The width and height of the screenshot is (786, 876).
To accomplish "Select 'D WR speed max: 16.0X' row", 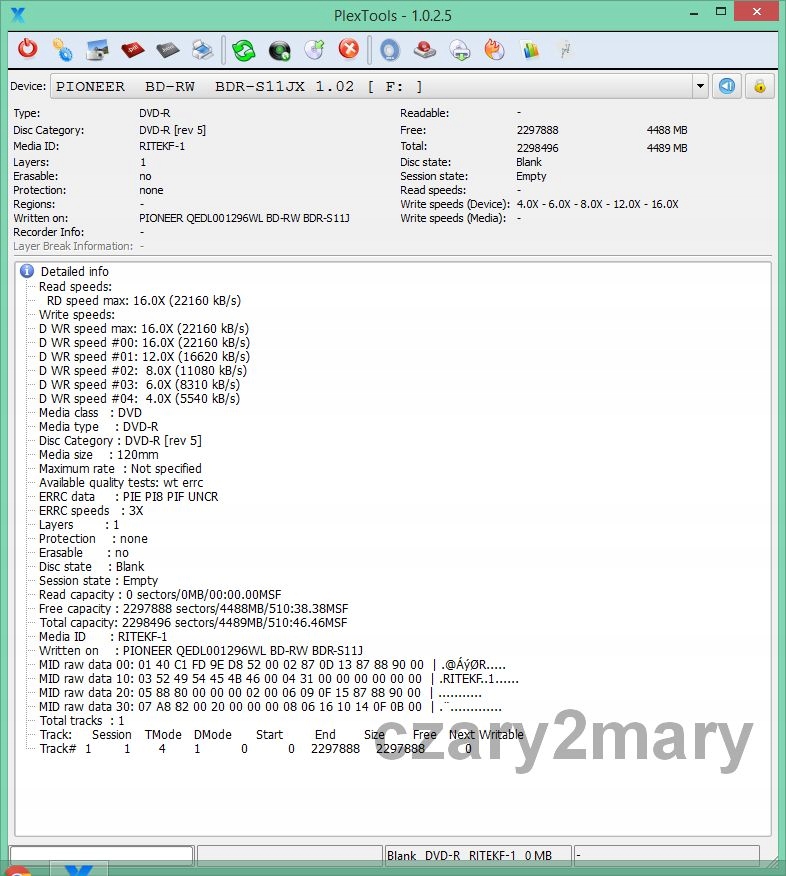I will pos(144,328).
